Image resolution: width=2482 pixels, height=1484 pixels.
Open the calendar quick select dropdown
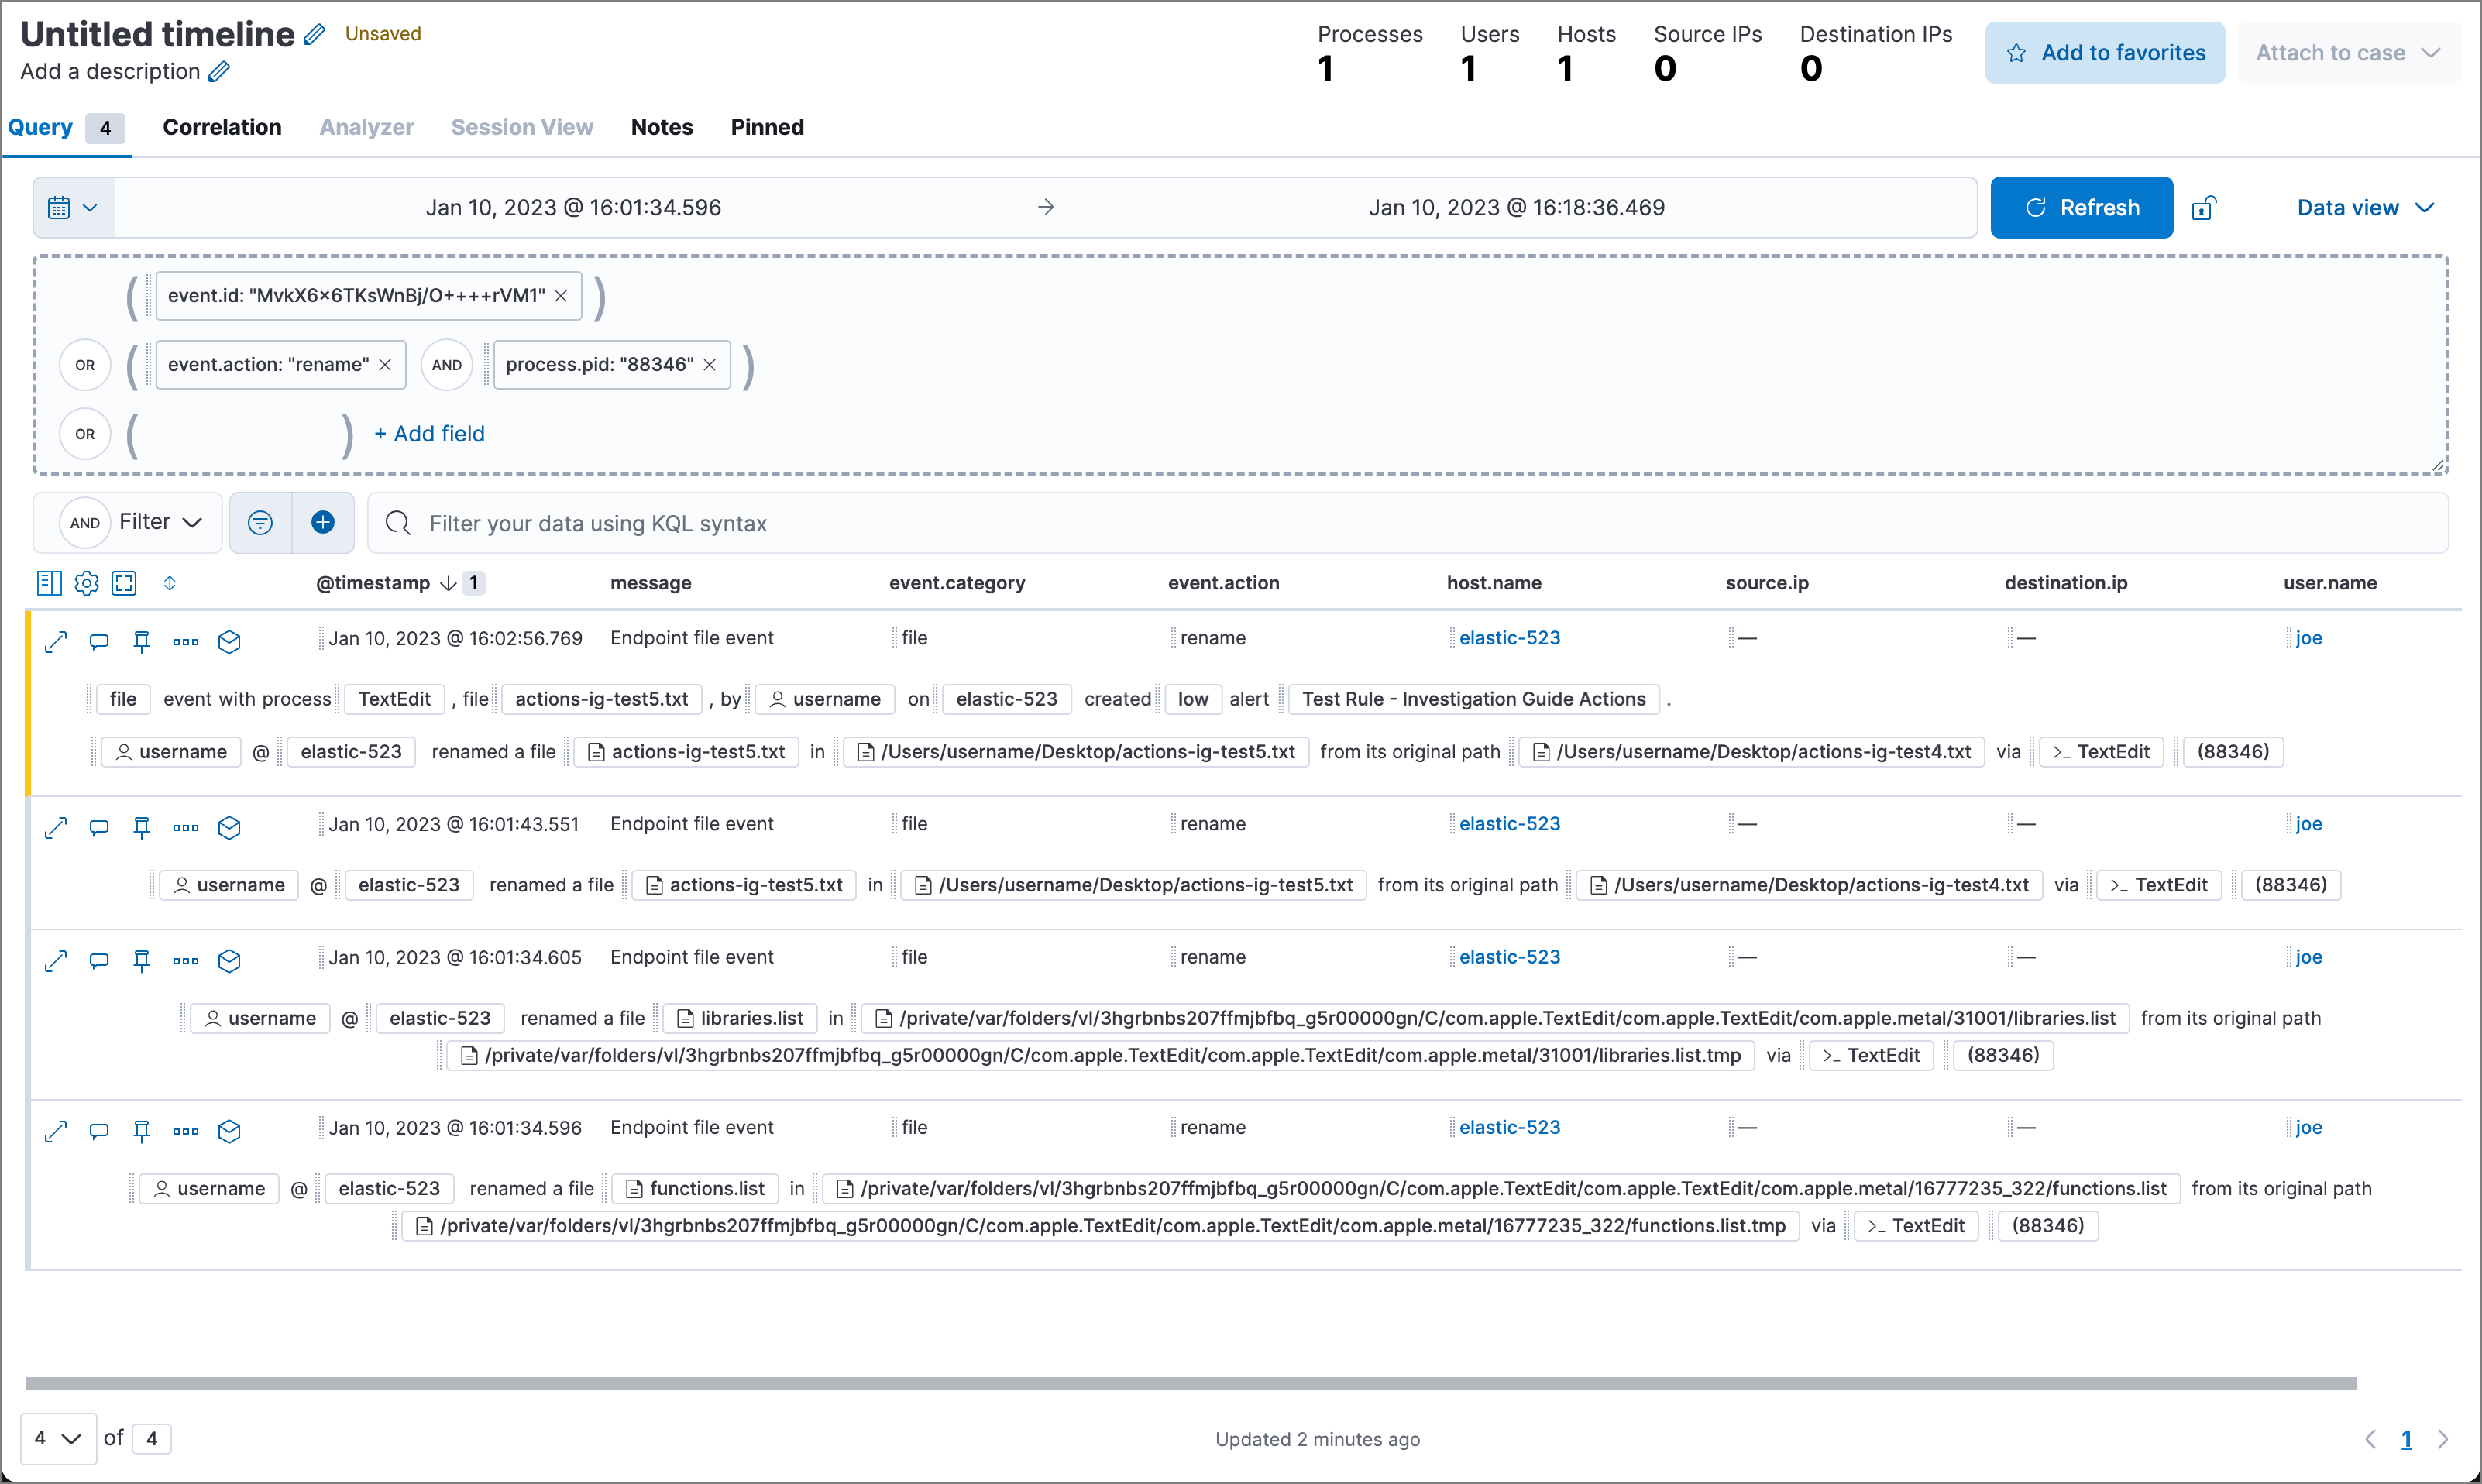click(71, 207)
